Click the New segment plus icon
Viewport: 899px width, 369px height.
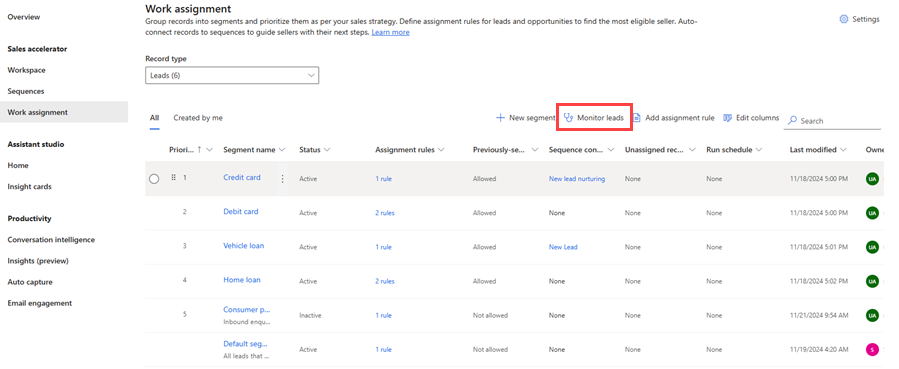click(x=500, y=117)
